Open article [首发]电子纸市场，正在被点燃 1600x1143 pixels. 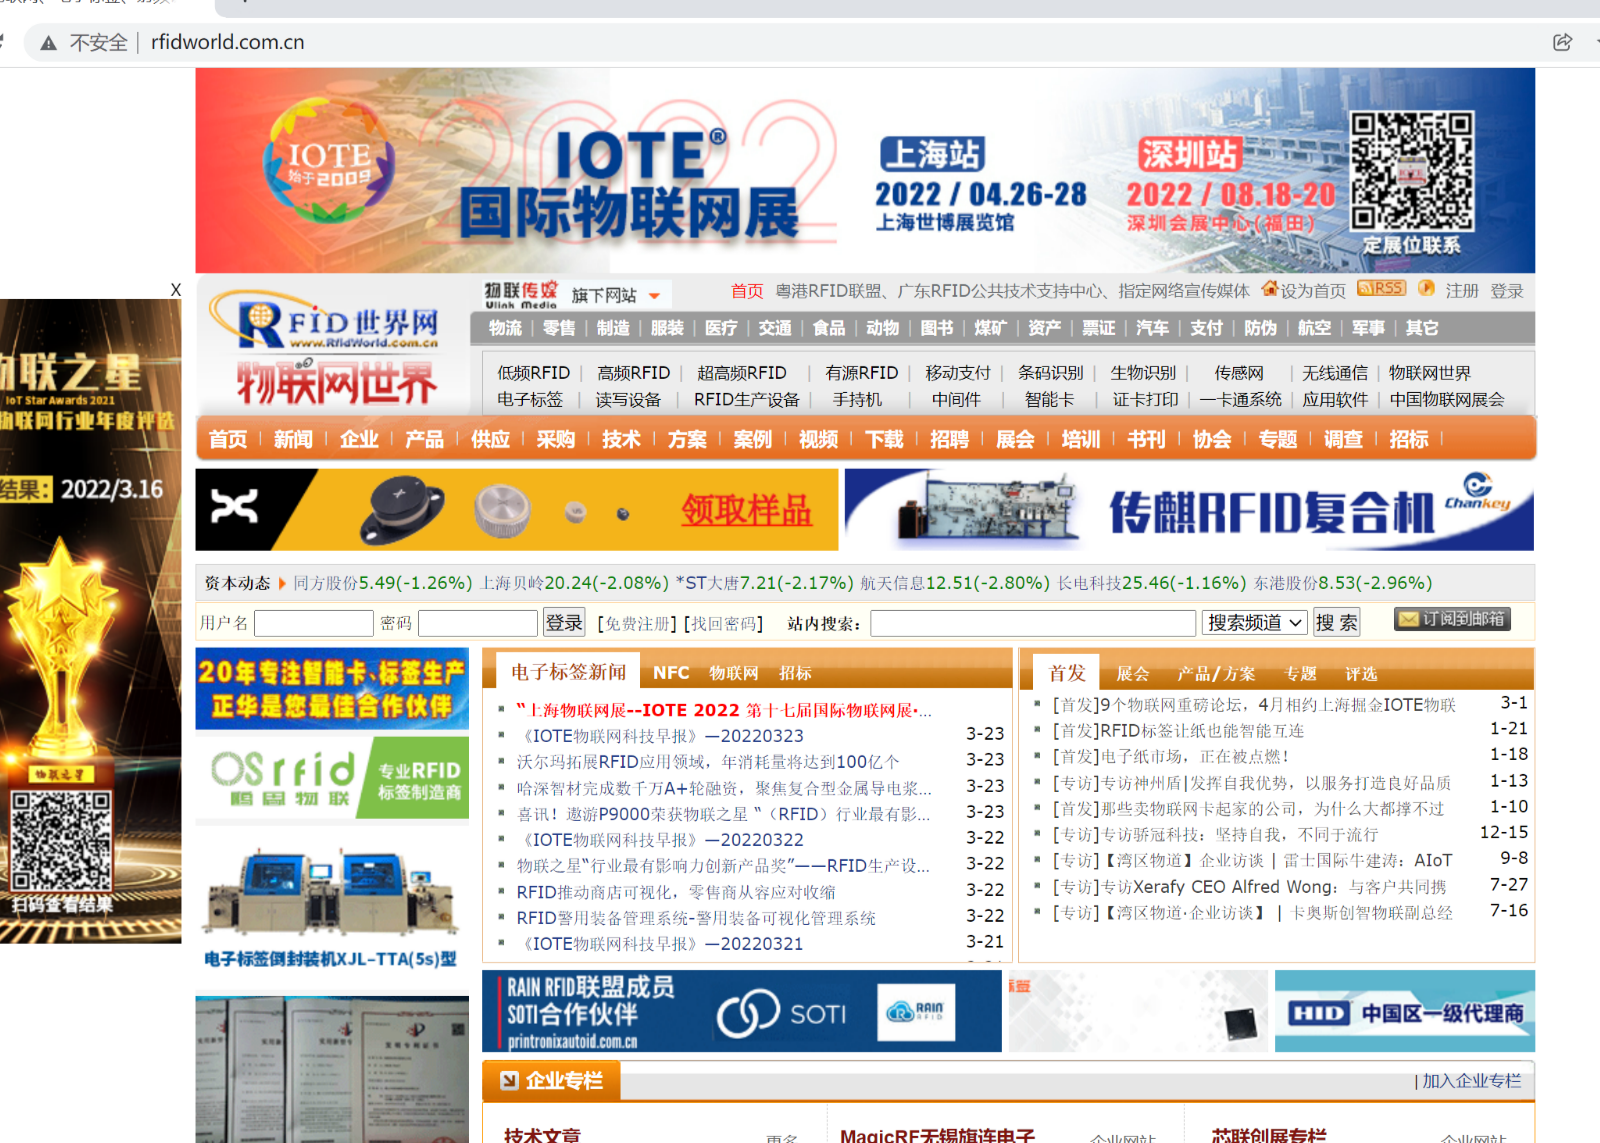click(x=1170, y=756)
